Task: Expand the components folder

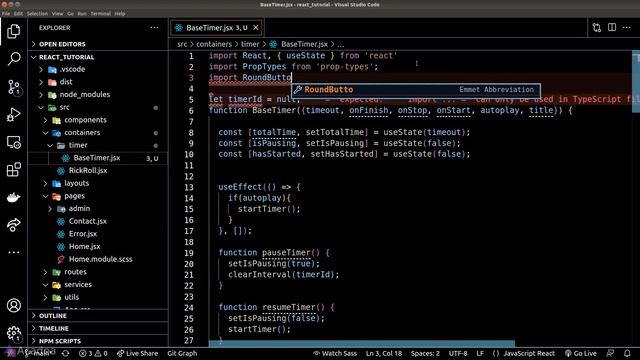Action: 98,120
